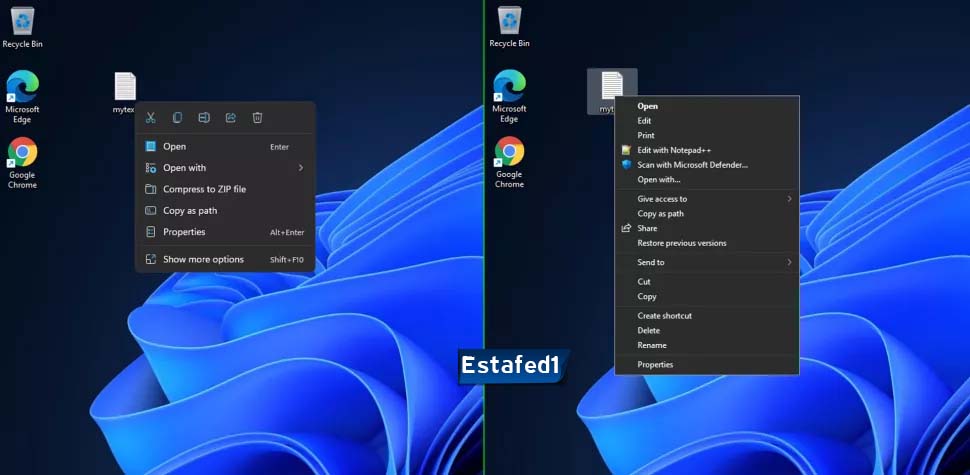Screen dimensions: 970x475
Task: Select Microsoft Edge icon on right desktop
Action: pos(509,96)
